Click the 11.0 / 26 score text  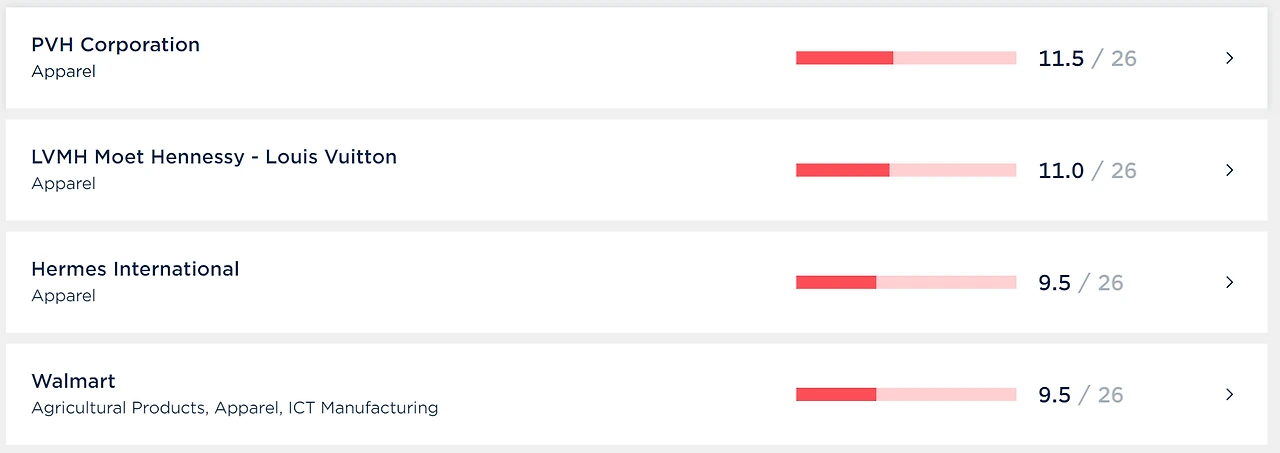point(1087,170)
